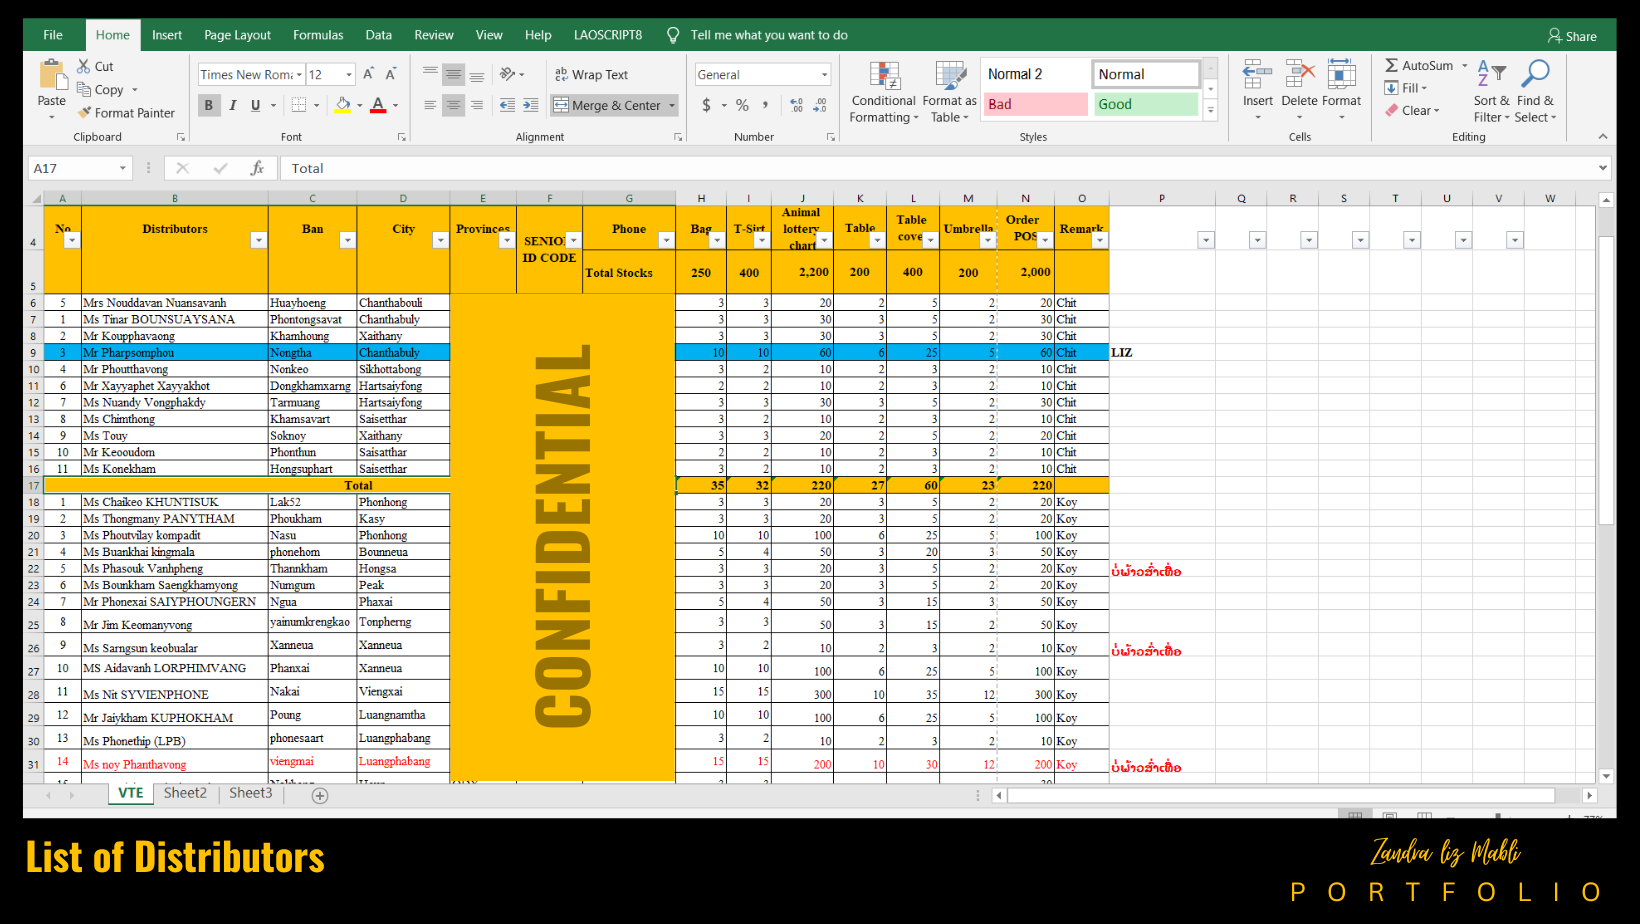Click the AutoSum sigma icon
1640x924 pixels.
click(1391, 66)
